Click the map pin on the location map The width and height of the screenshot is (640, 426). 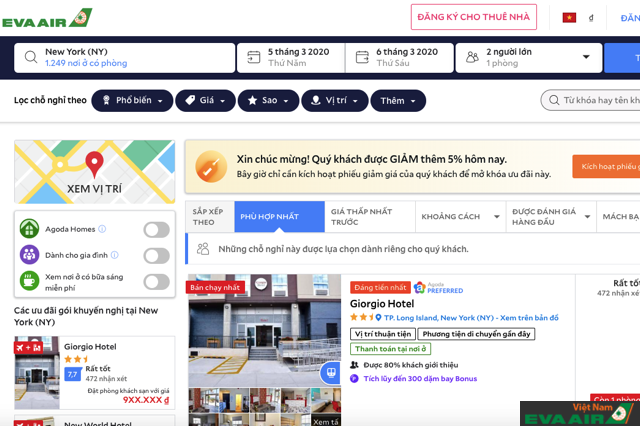point(94,164)
